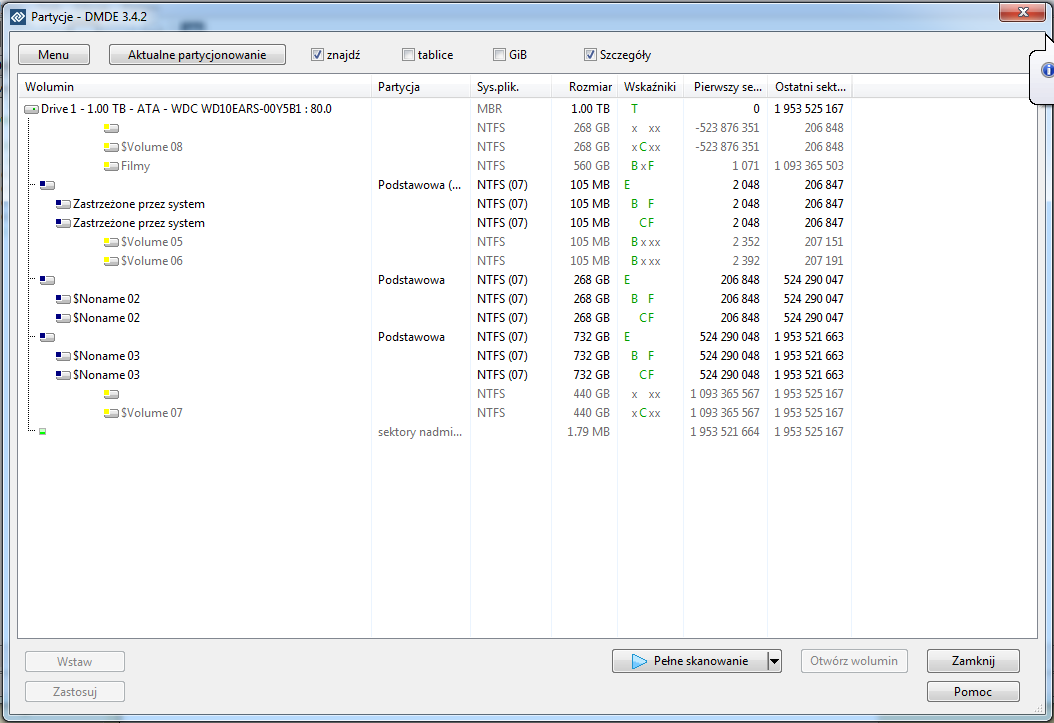Select the $Volume 06 name
The image size is (1054, 723).
click(152, 261)
